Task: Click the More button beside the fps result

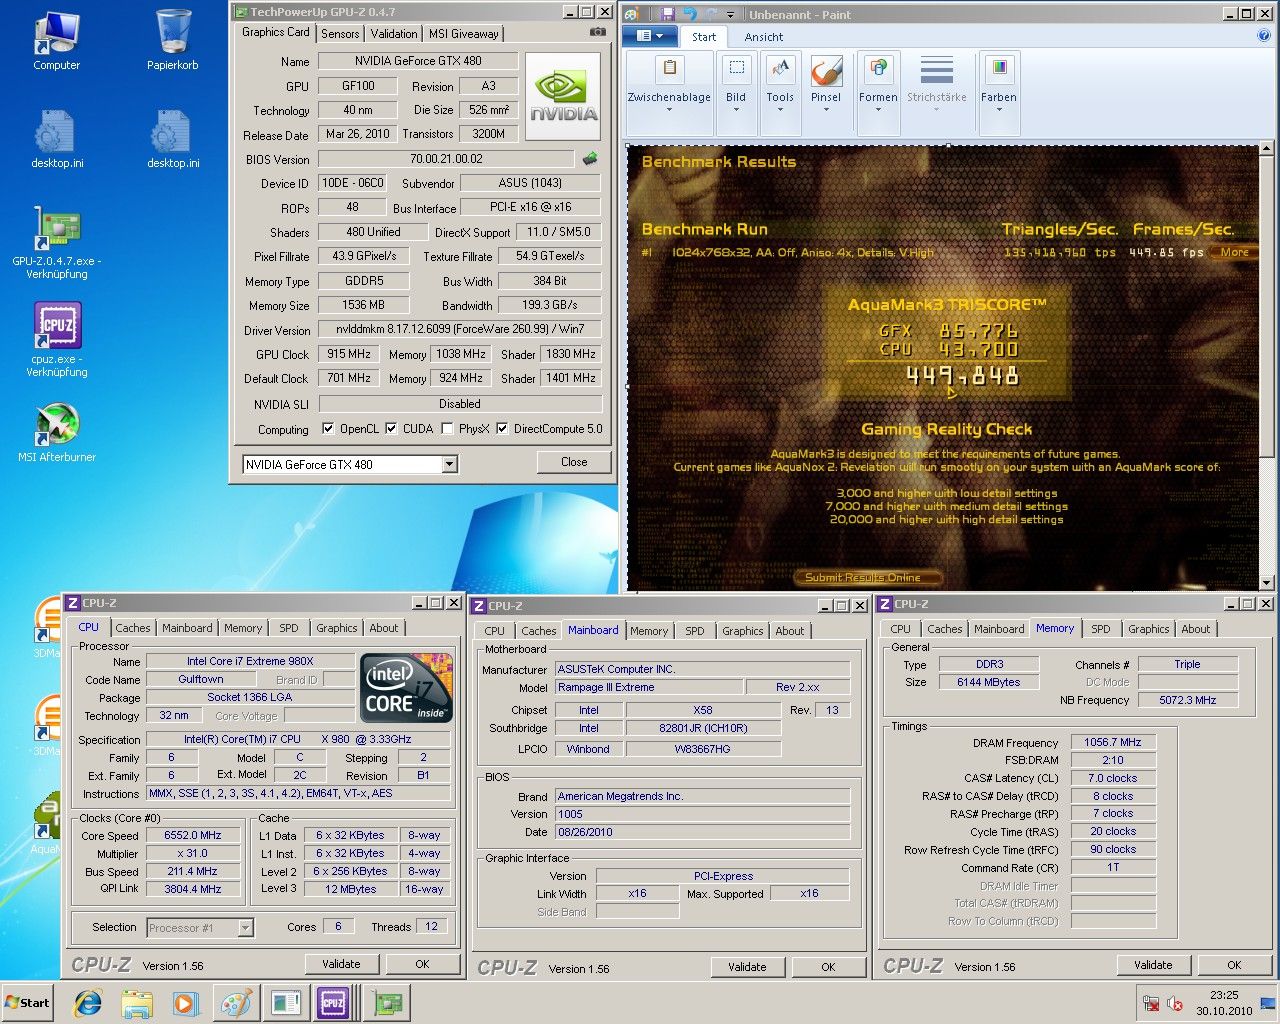Action: coord(1235,252)
